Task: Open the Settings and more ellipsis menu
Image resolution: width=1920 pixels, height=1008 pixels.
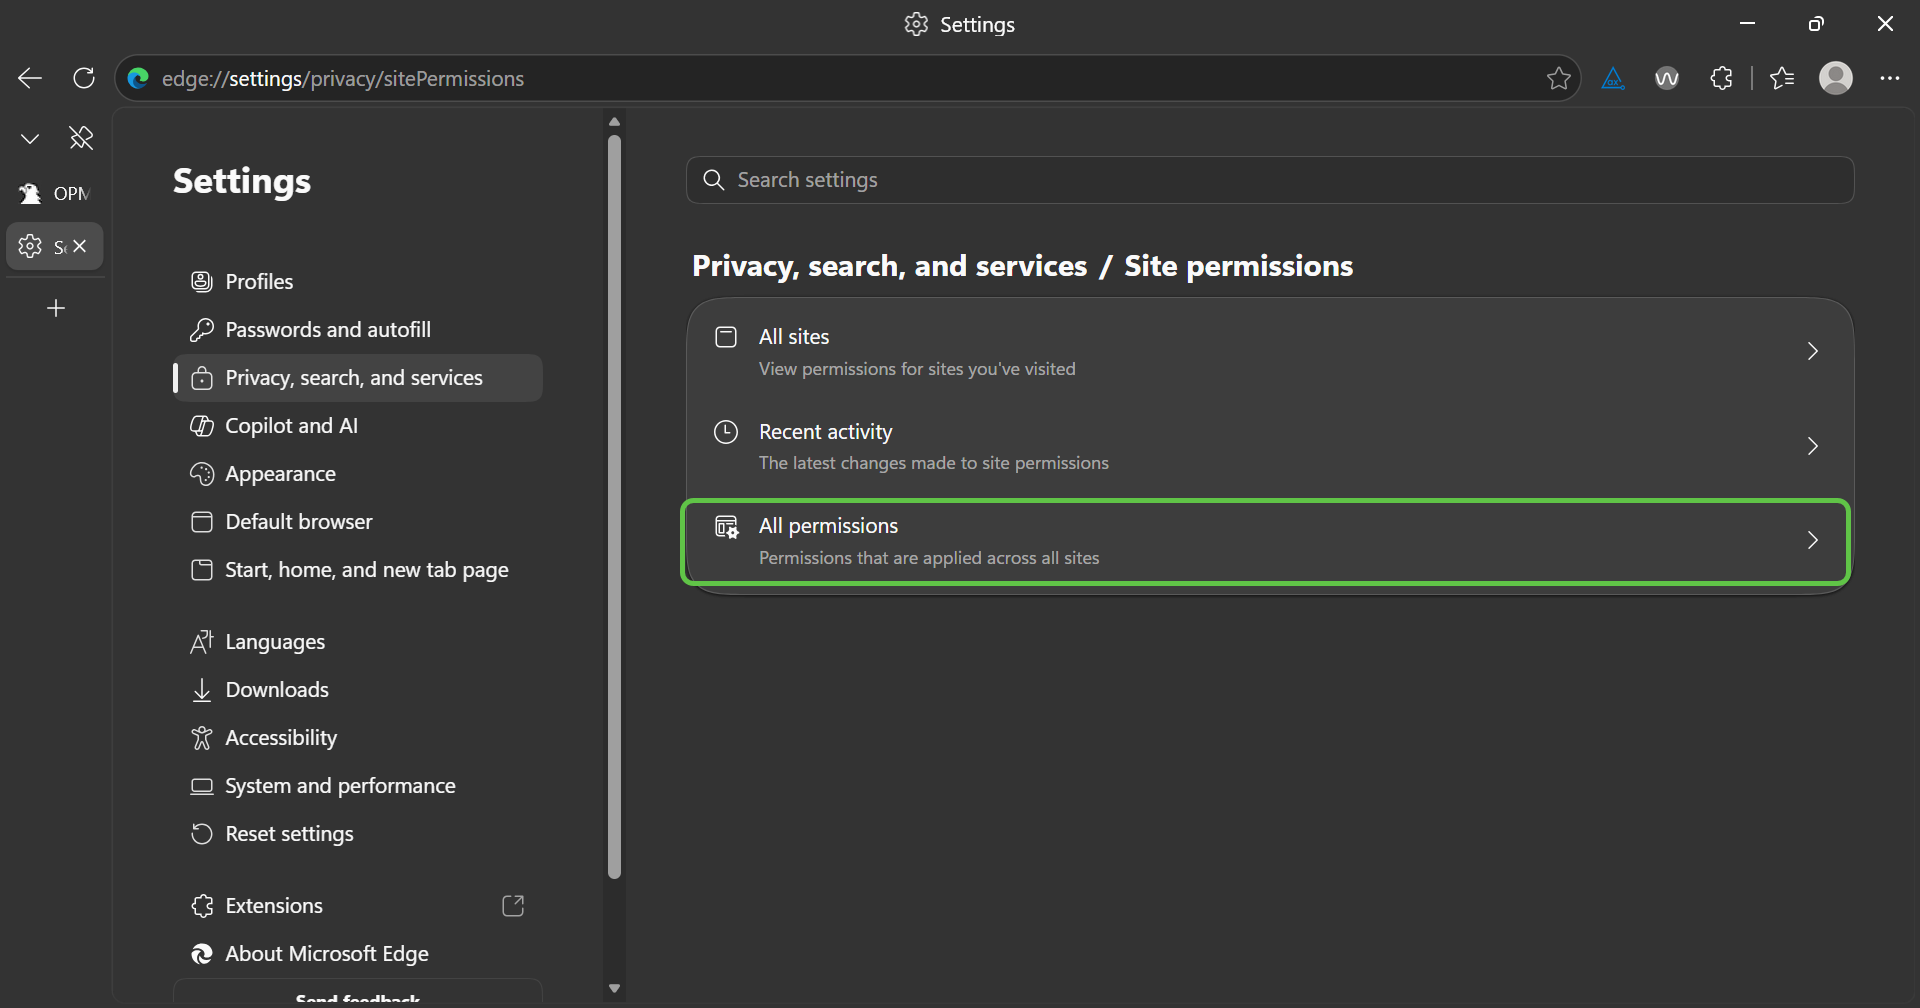Action: point(1889,78)
